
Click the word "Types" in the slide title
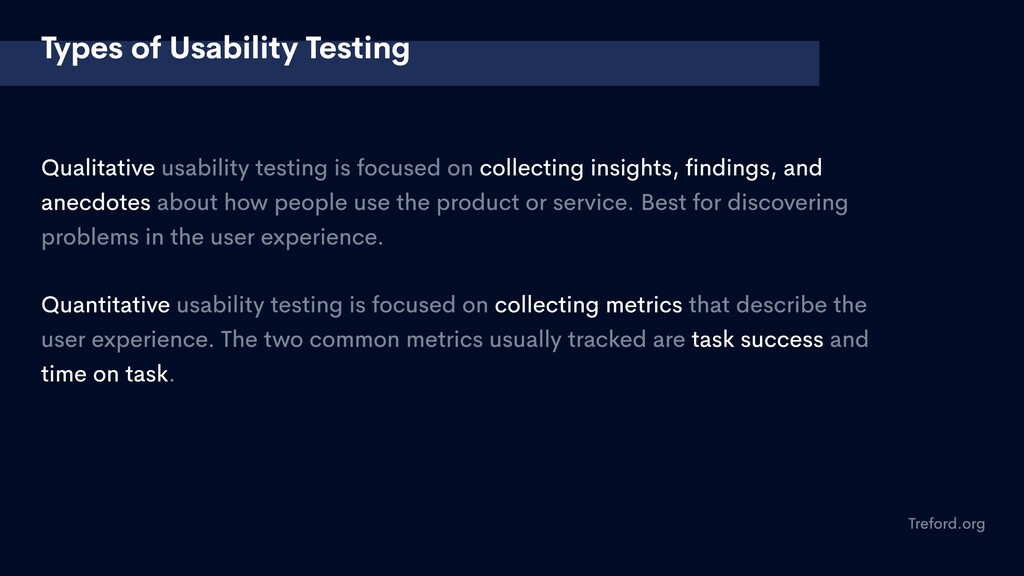pyautogui.click(x=82, y=50)
